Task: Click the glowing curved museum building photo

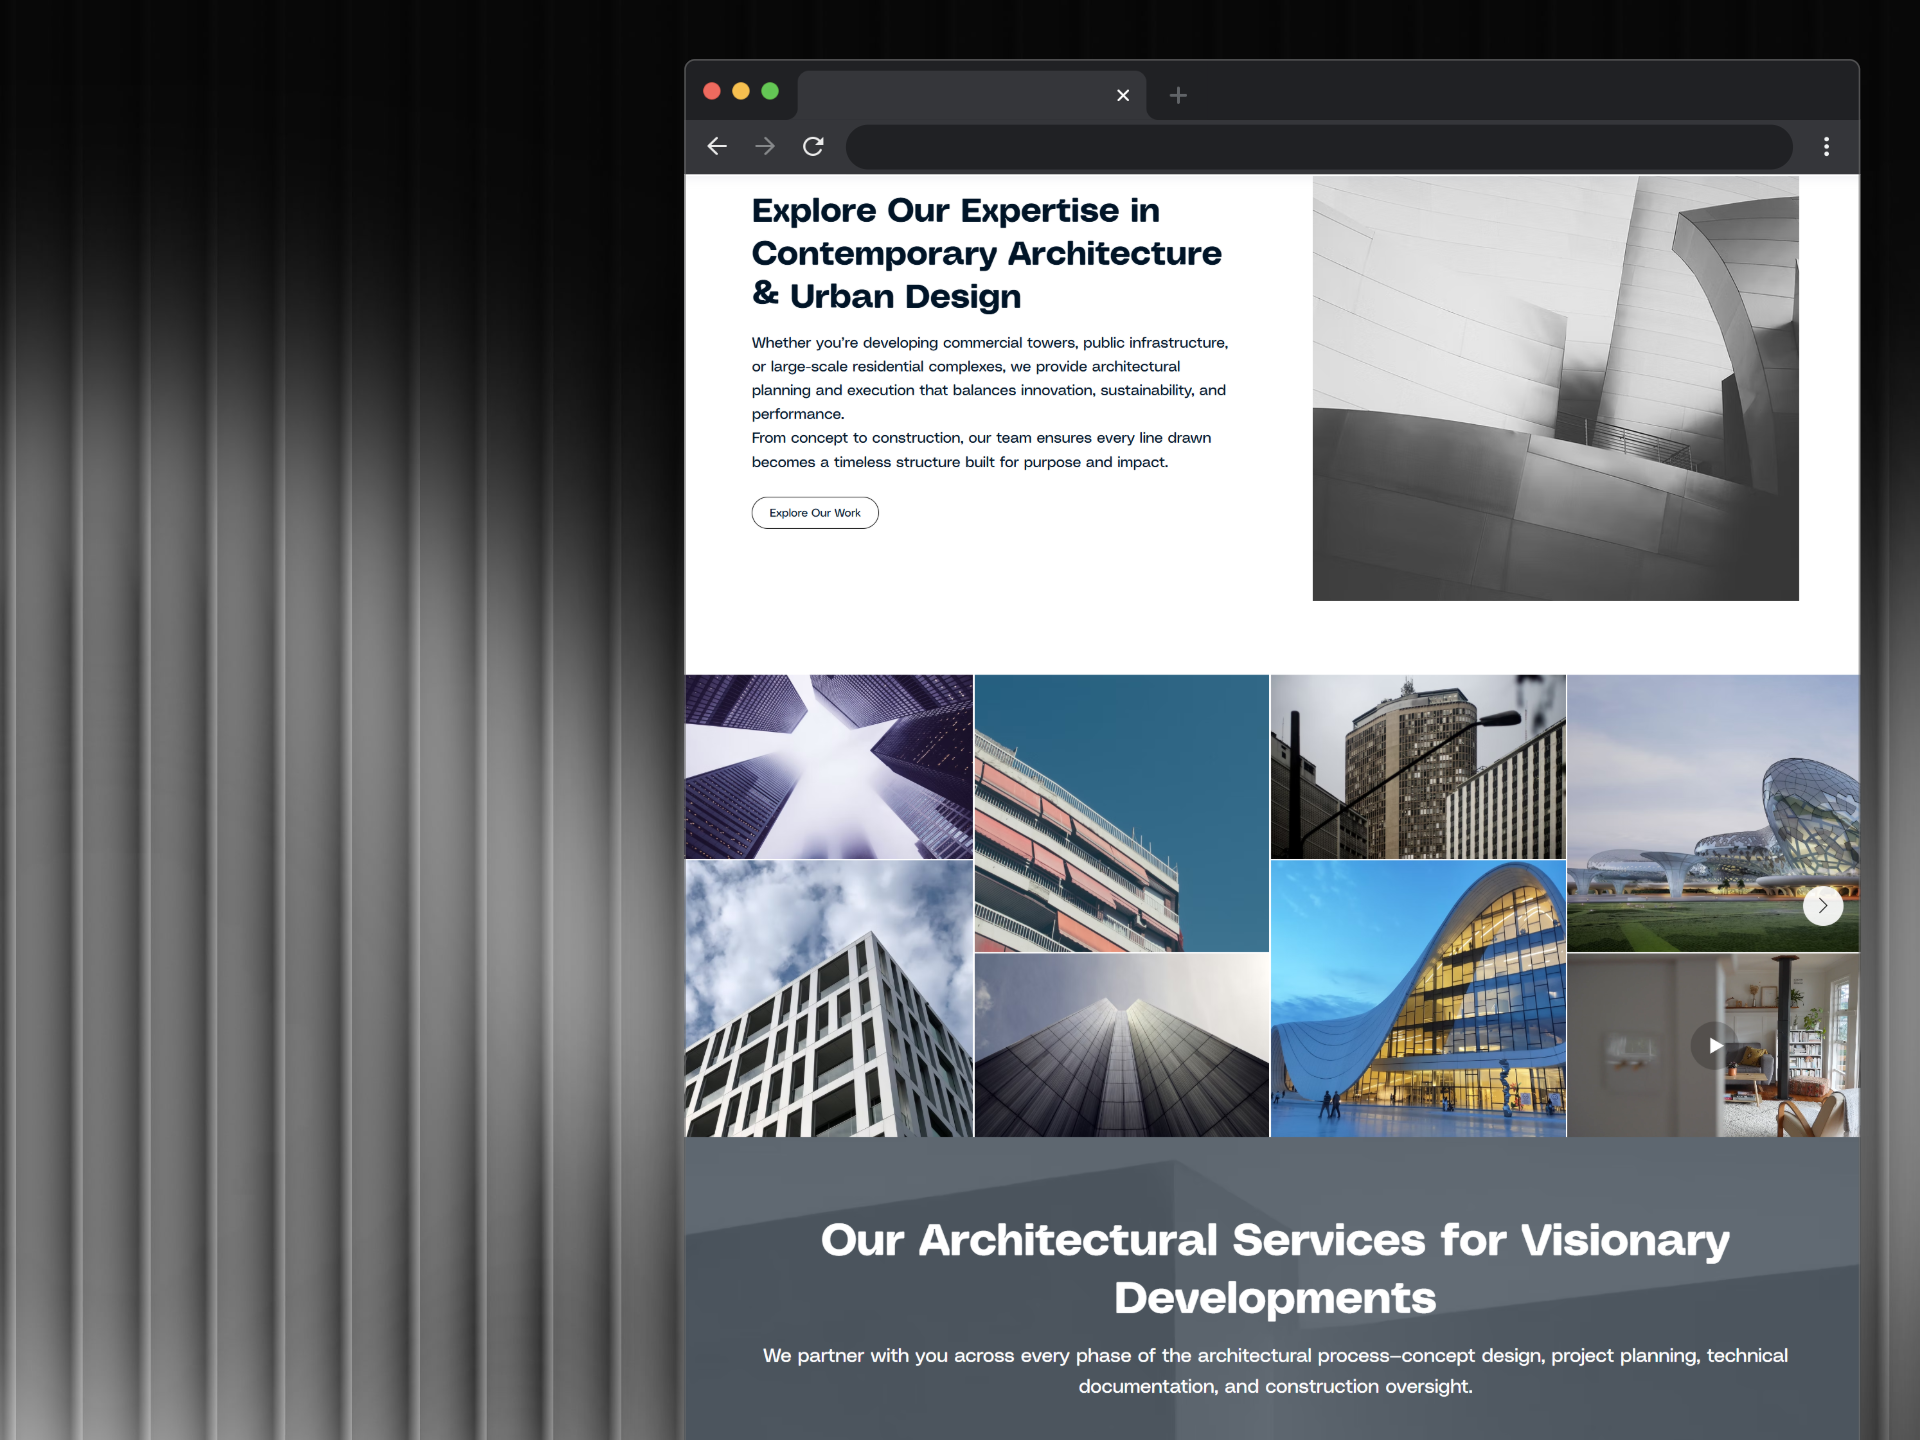Action: pos(1418,997)
